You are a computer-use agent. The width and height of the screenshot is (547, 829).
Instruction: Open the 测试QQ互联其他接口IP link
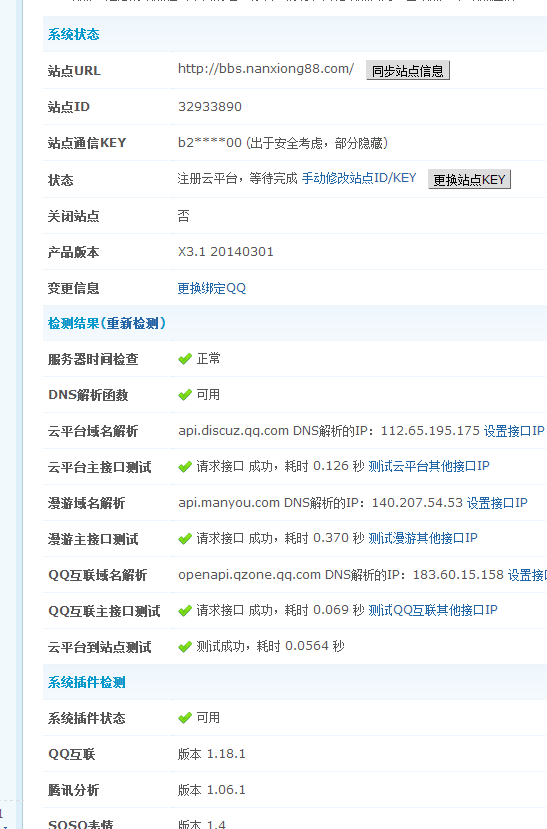(x=433, y=610)
